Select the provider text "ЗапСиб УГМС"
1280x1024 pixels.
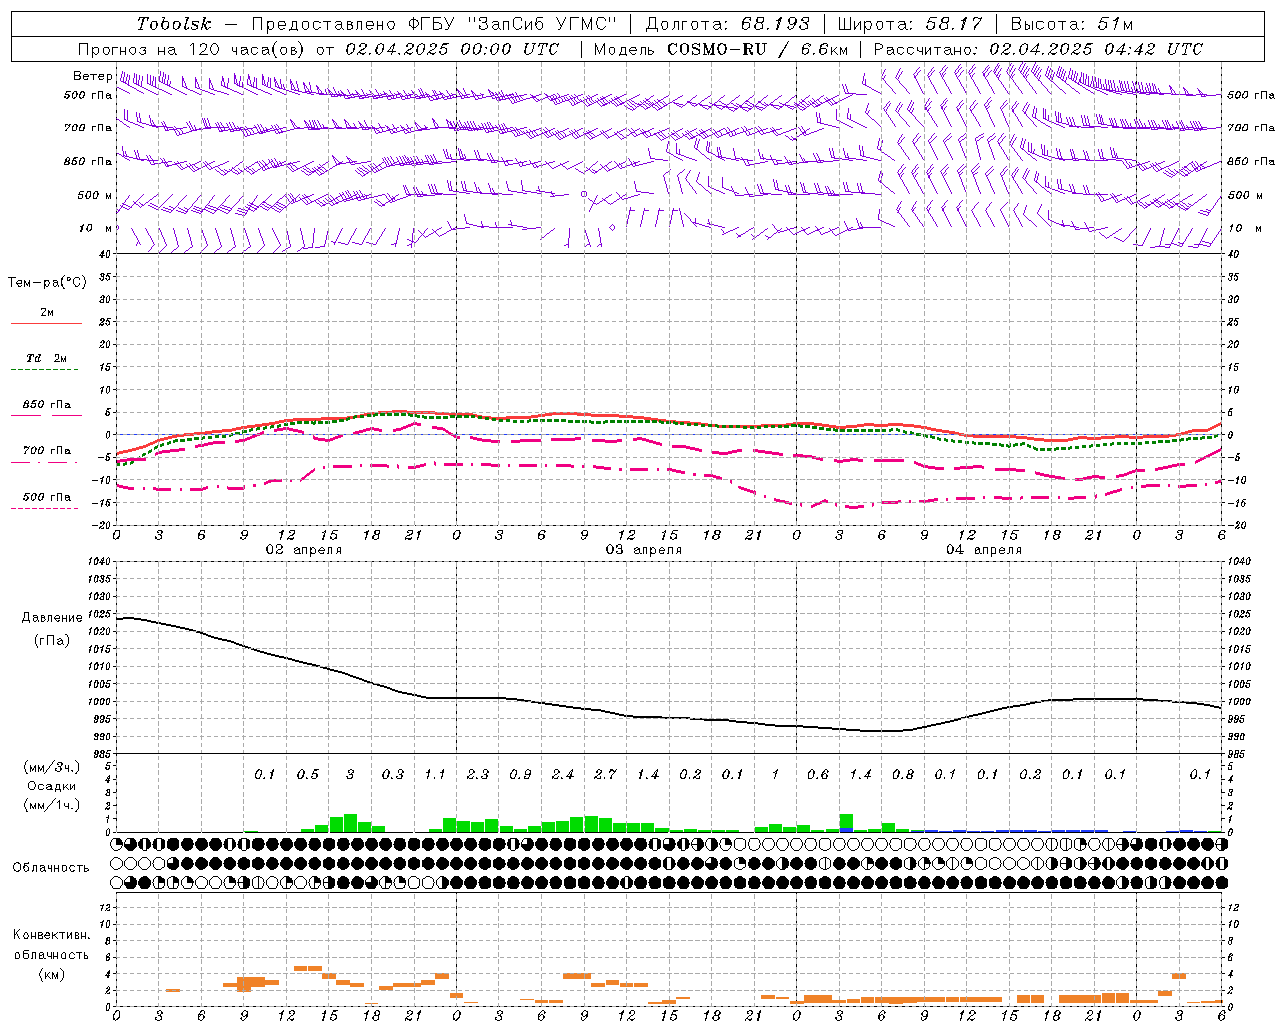542,24
